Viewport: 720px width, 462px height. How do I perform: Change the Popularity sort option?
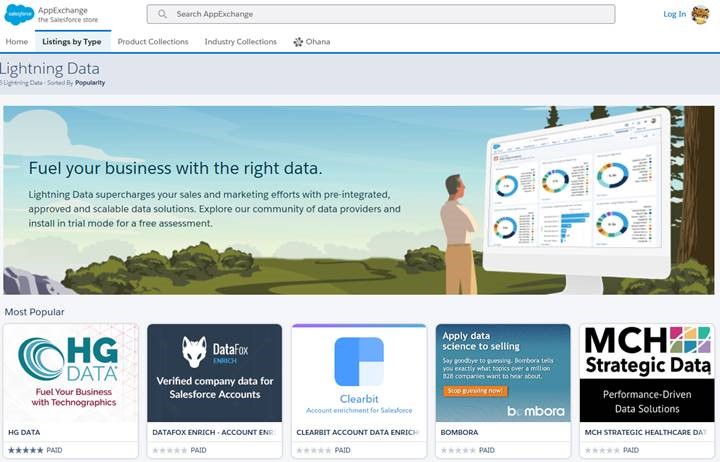point(90,83)
